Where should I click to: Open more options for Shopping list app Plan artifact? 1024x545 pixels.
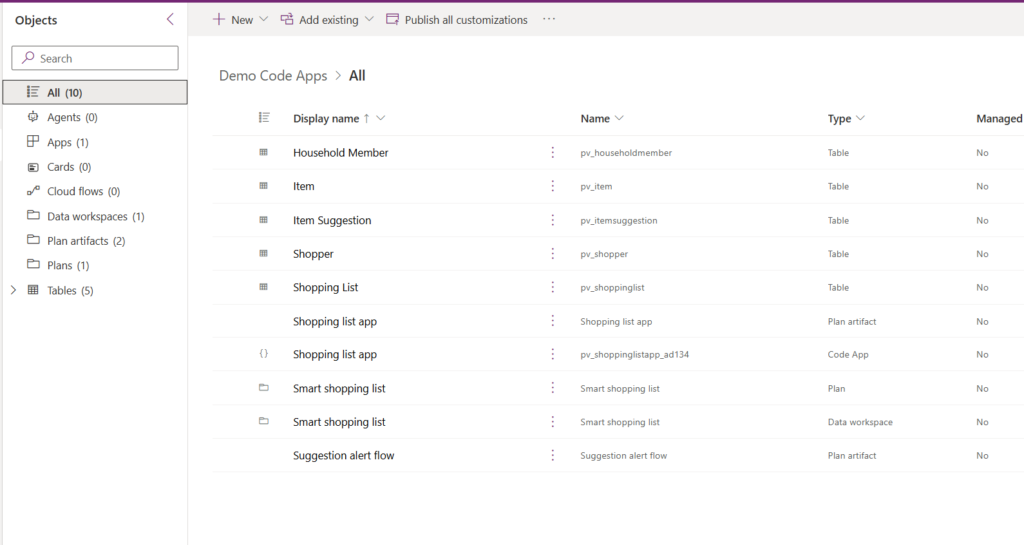[552, 320]
